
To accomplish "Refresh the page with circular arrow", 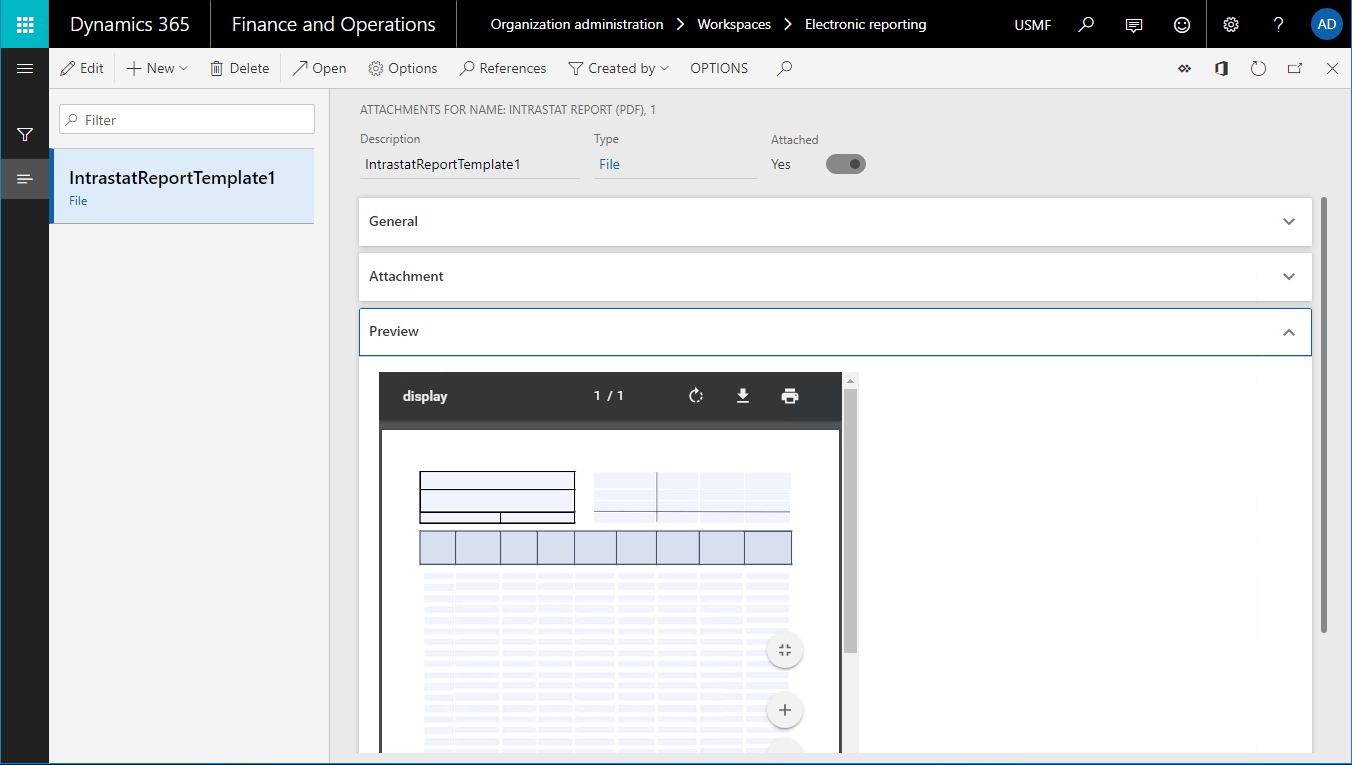I will [1258, 68].
